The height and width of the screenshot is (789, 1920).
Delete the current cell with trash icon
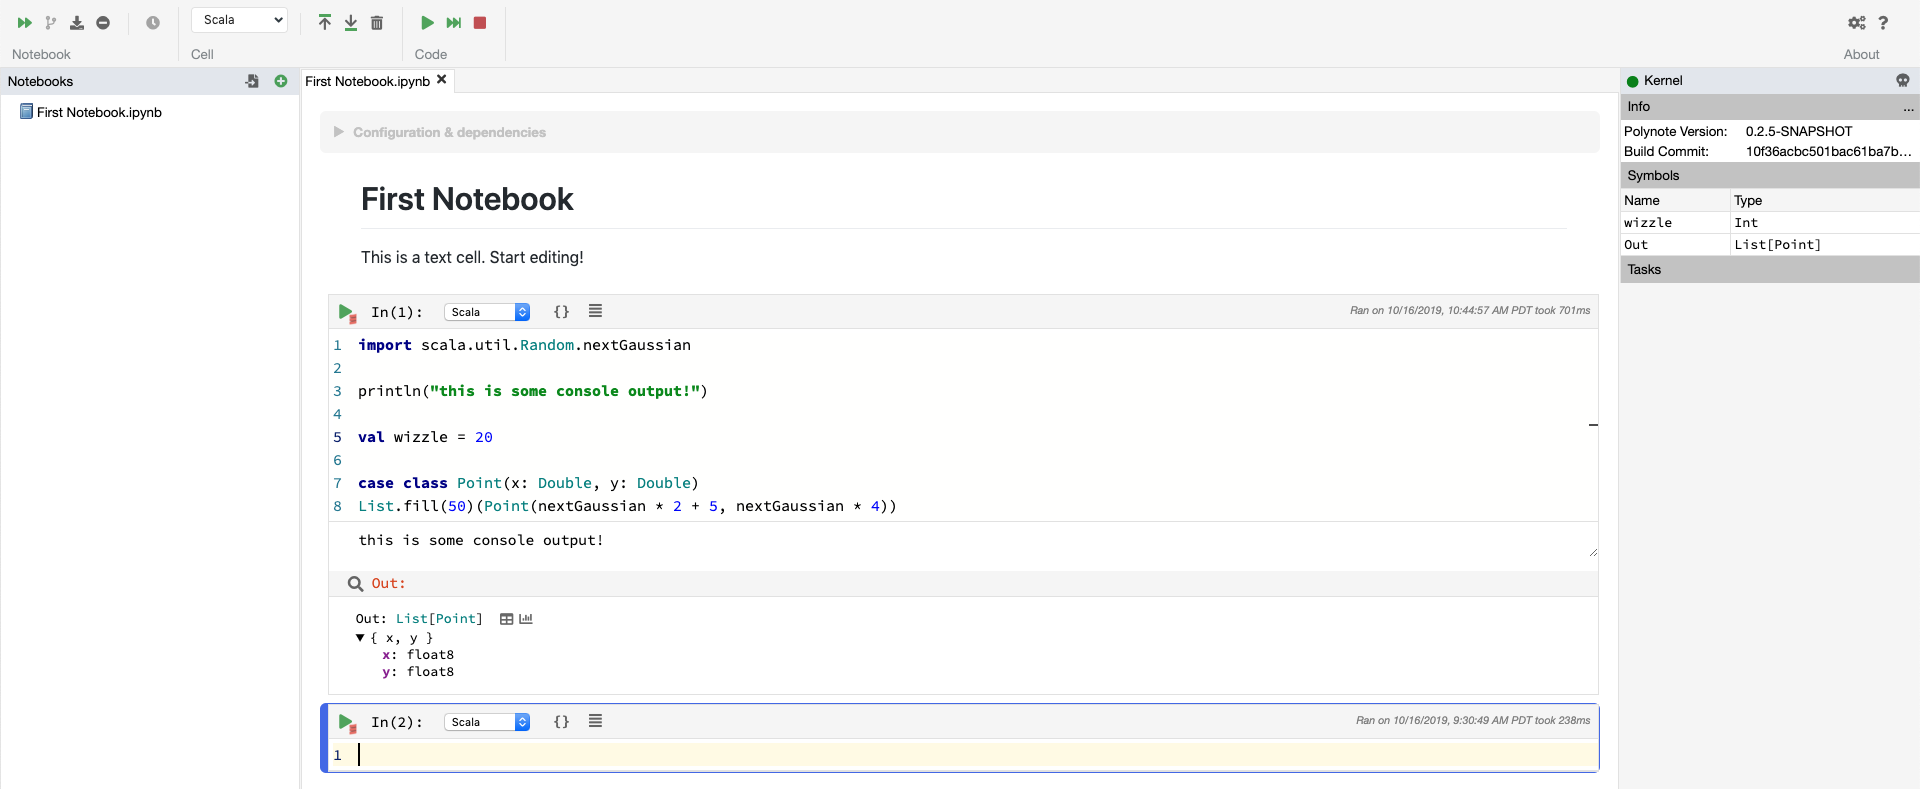(x=377, y=22)
